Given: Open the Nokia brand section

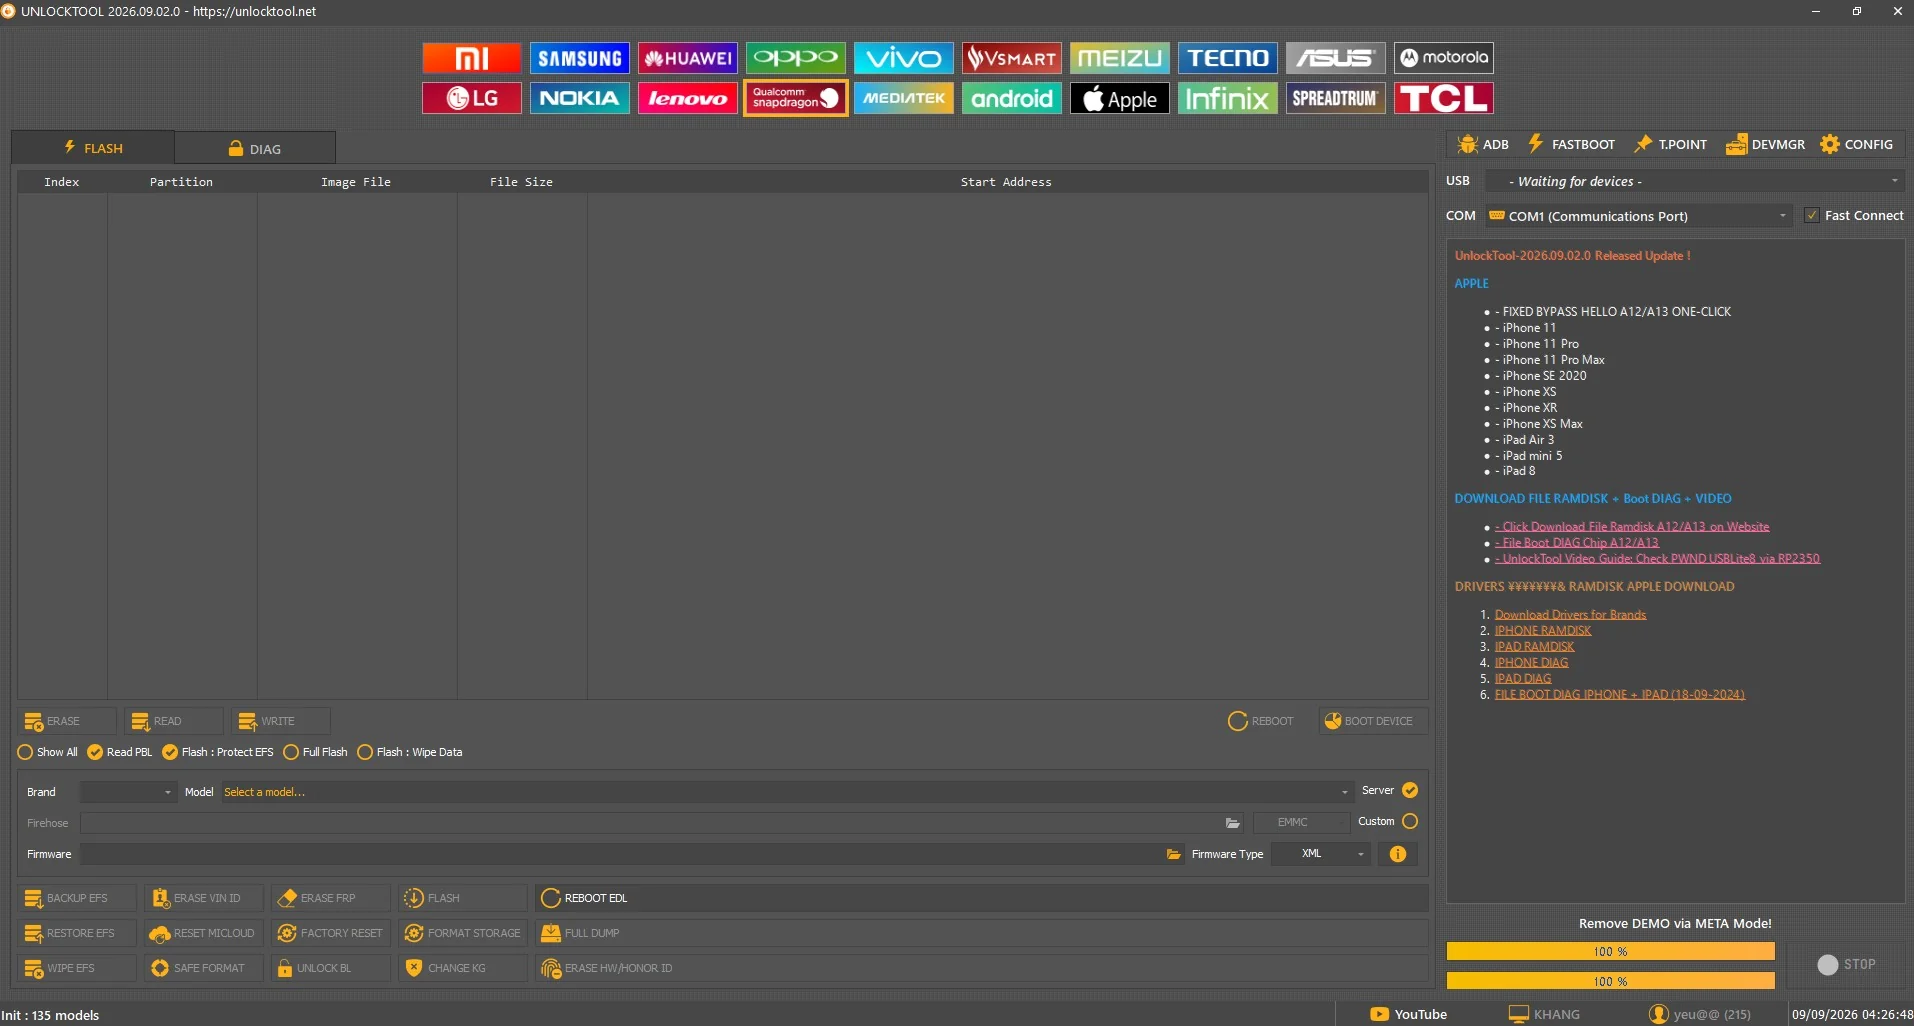Looking at the screenshot, I should click(x=579, y=98).
